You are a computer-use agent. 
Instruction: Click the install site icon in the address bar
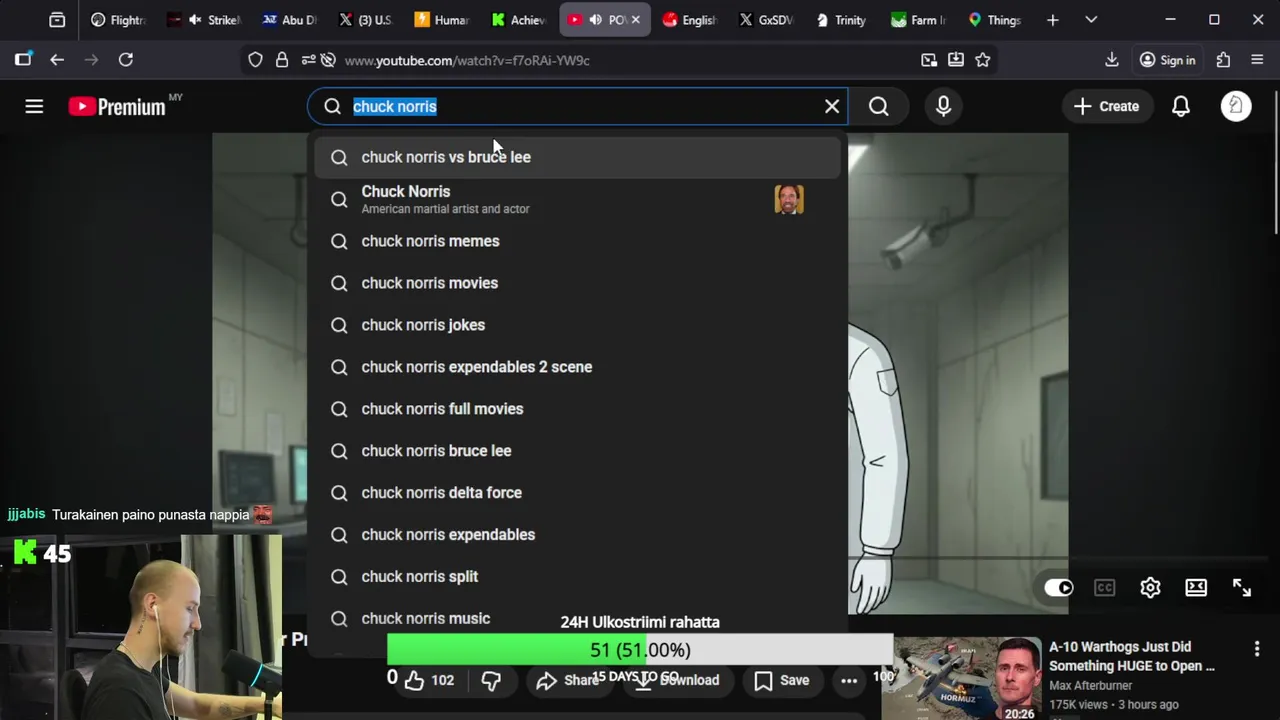pyautogui.click(x=956, y=60)
